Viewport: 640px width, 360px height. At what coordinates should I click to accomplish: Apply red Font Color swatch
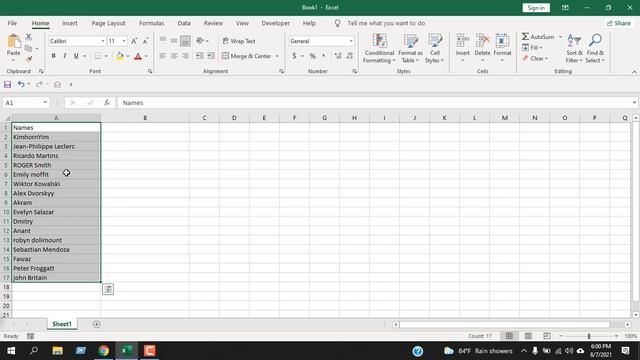tap(138, 56)
